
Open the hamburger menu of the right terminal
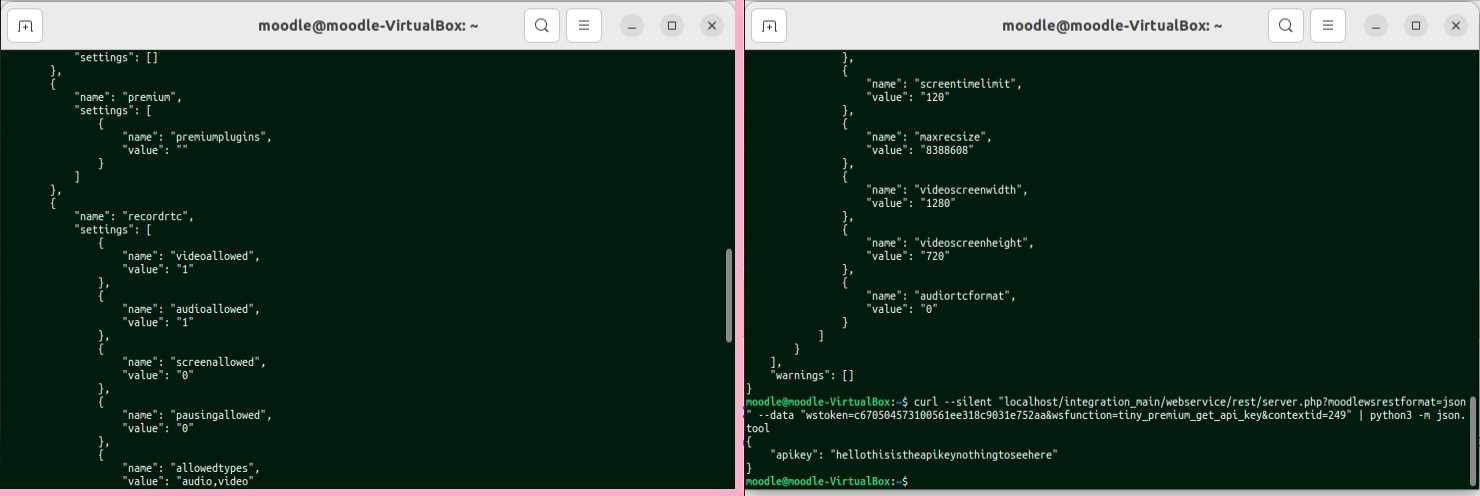click(x=1328, y=25)
